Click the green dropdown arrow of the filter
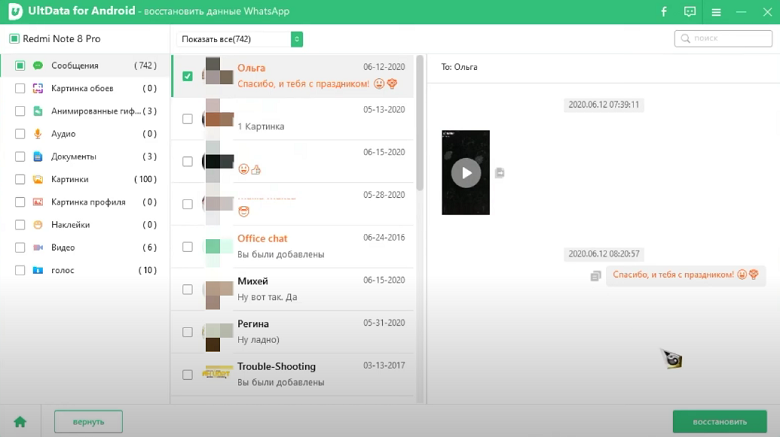This screenshot has height=437, width=780. [297, 39]
